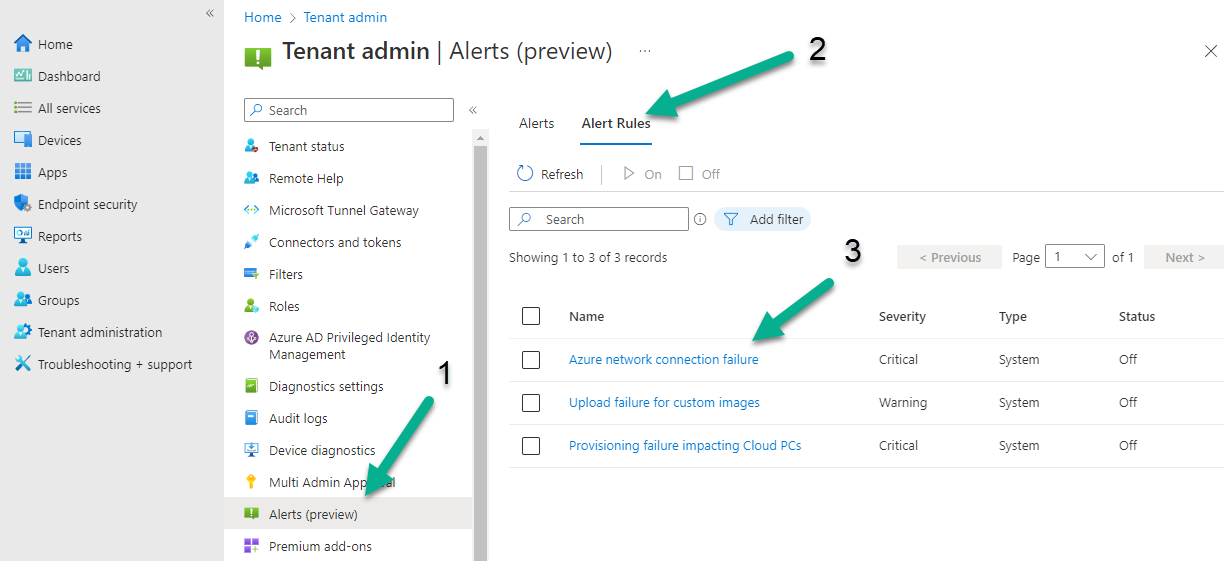Close the Tenant admin blade
The height and width of the screenshot is (561, 1224).
click(x=1211, y=52)
